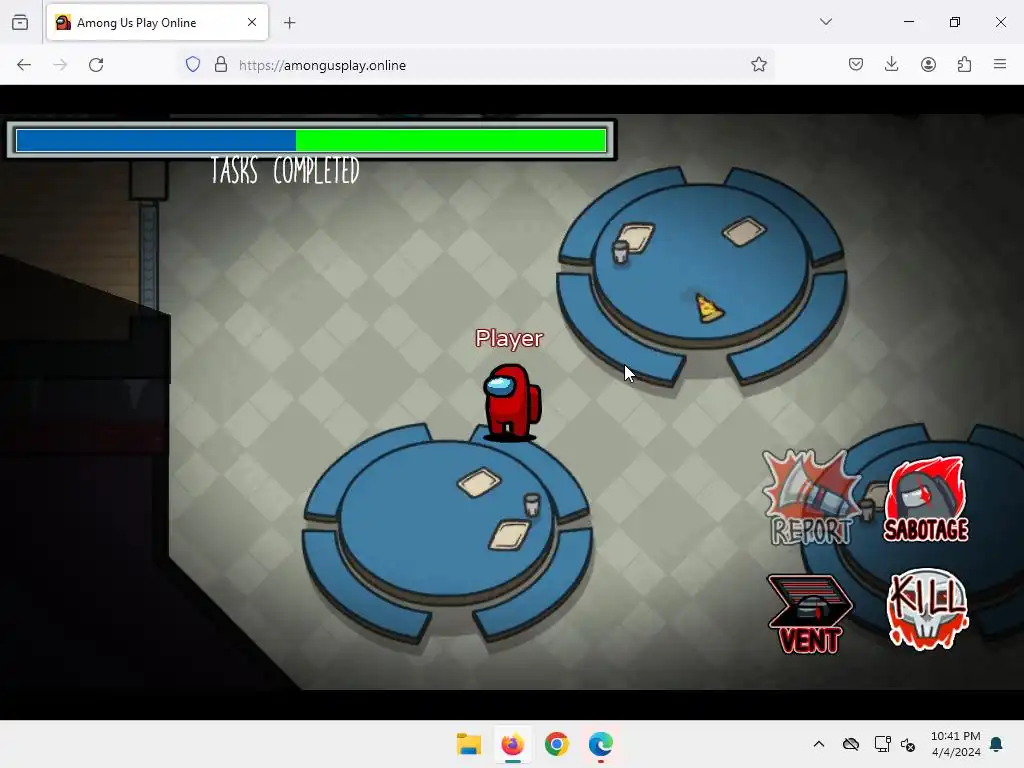
Task: Go forward to the next page
Action: [60, 65]
